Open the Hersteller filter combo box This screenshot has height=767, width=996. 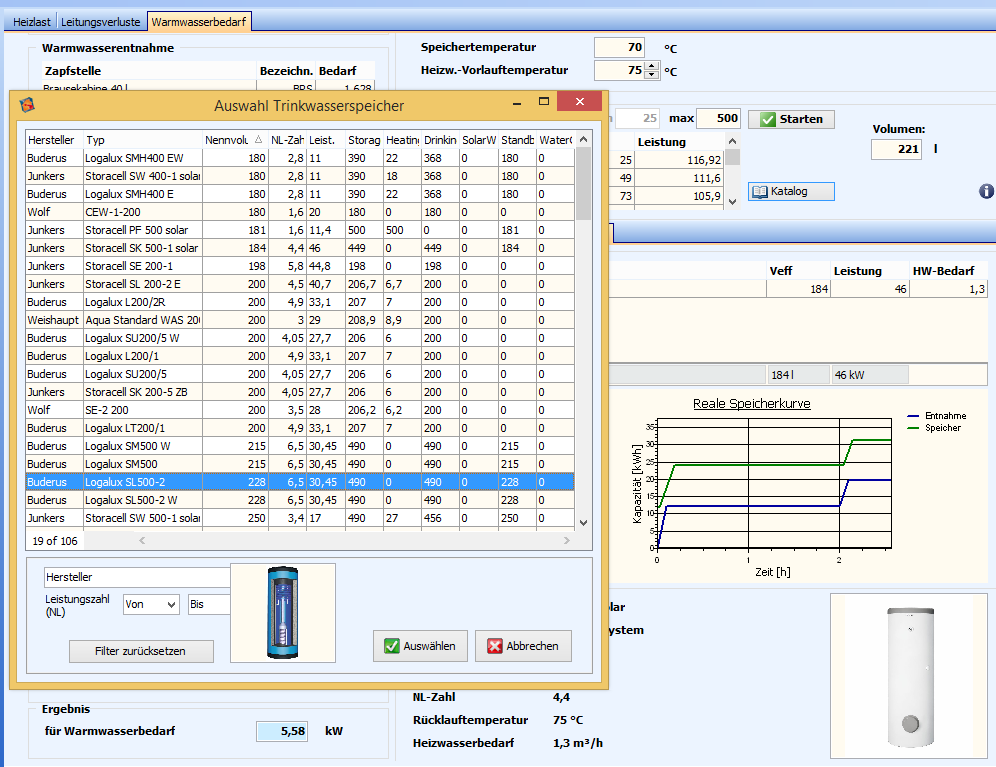(x=137, y=577)
